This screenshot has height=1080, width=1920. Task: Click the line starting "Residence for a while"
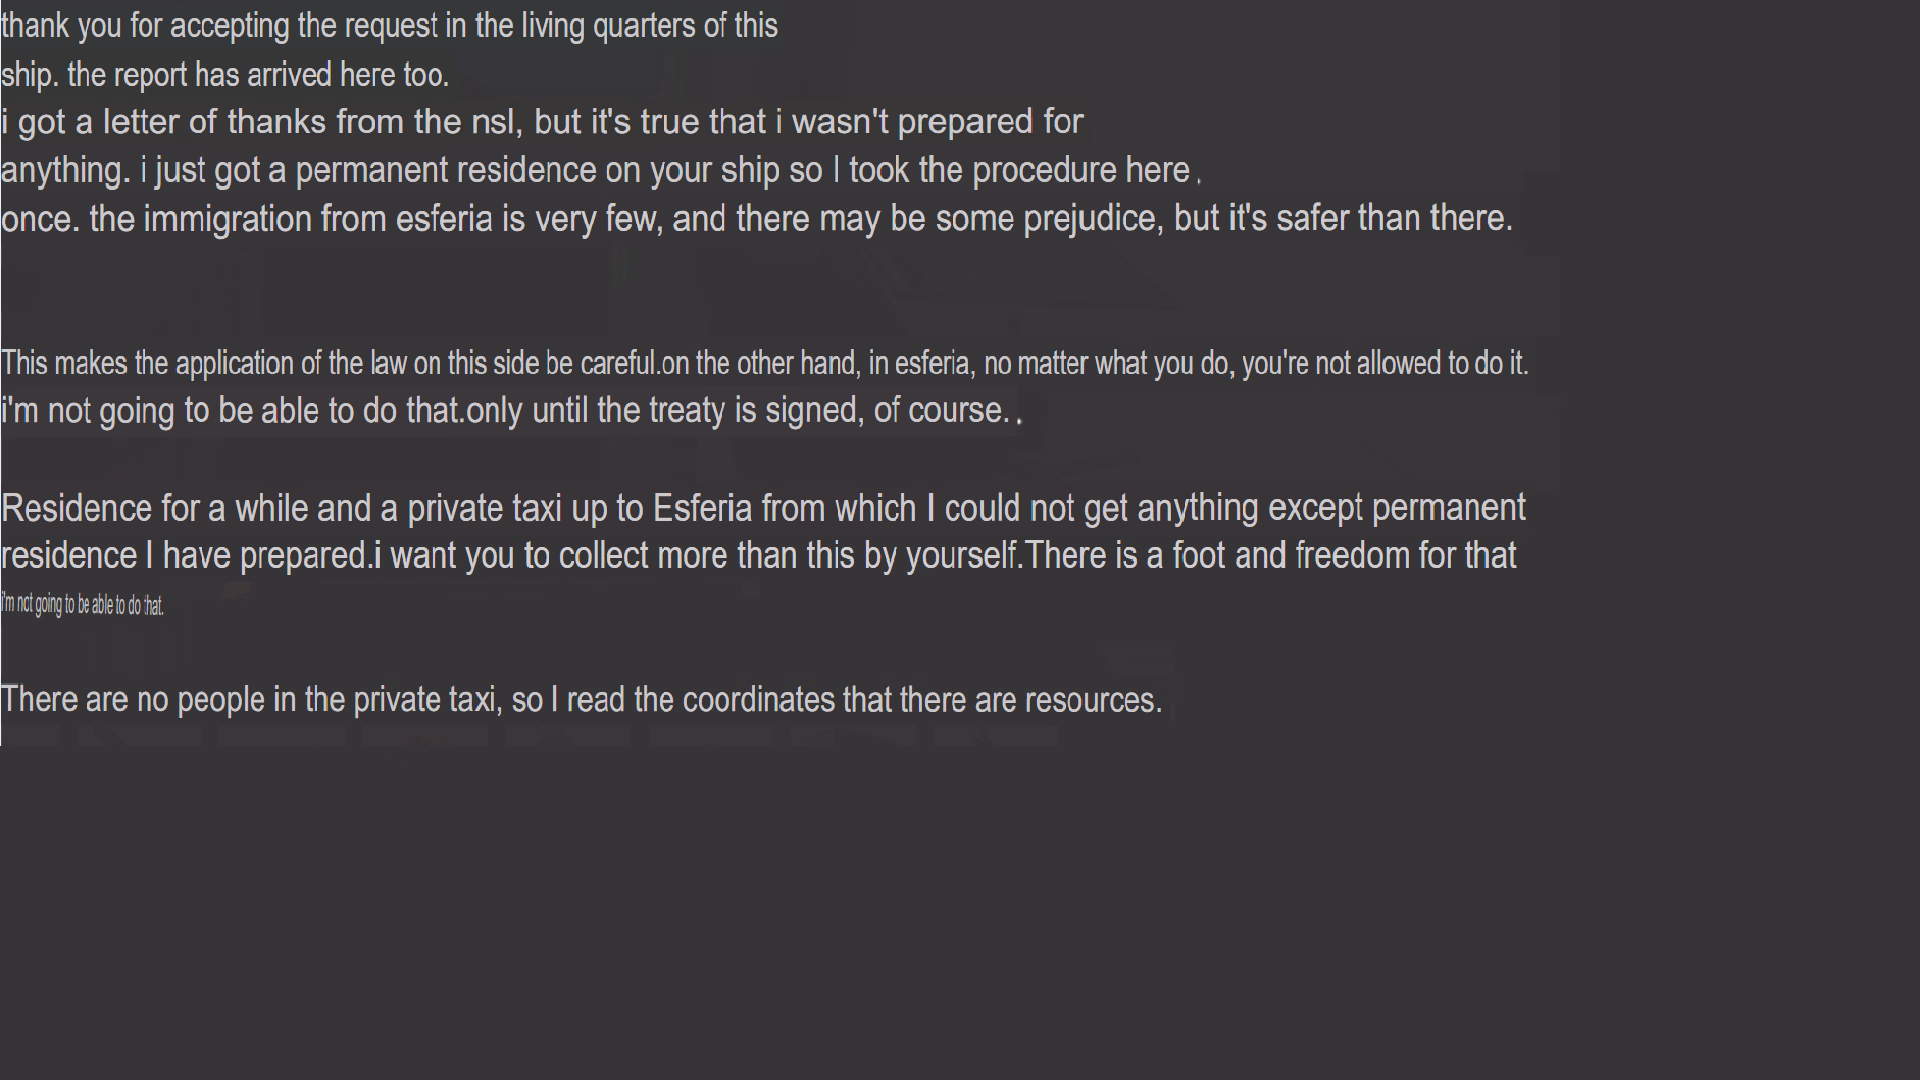pos(763,508)
